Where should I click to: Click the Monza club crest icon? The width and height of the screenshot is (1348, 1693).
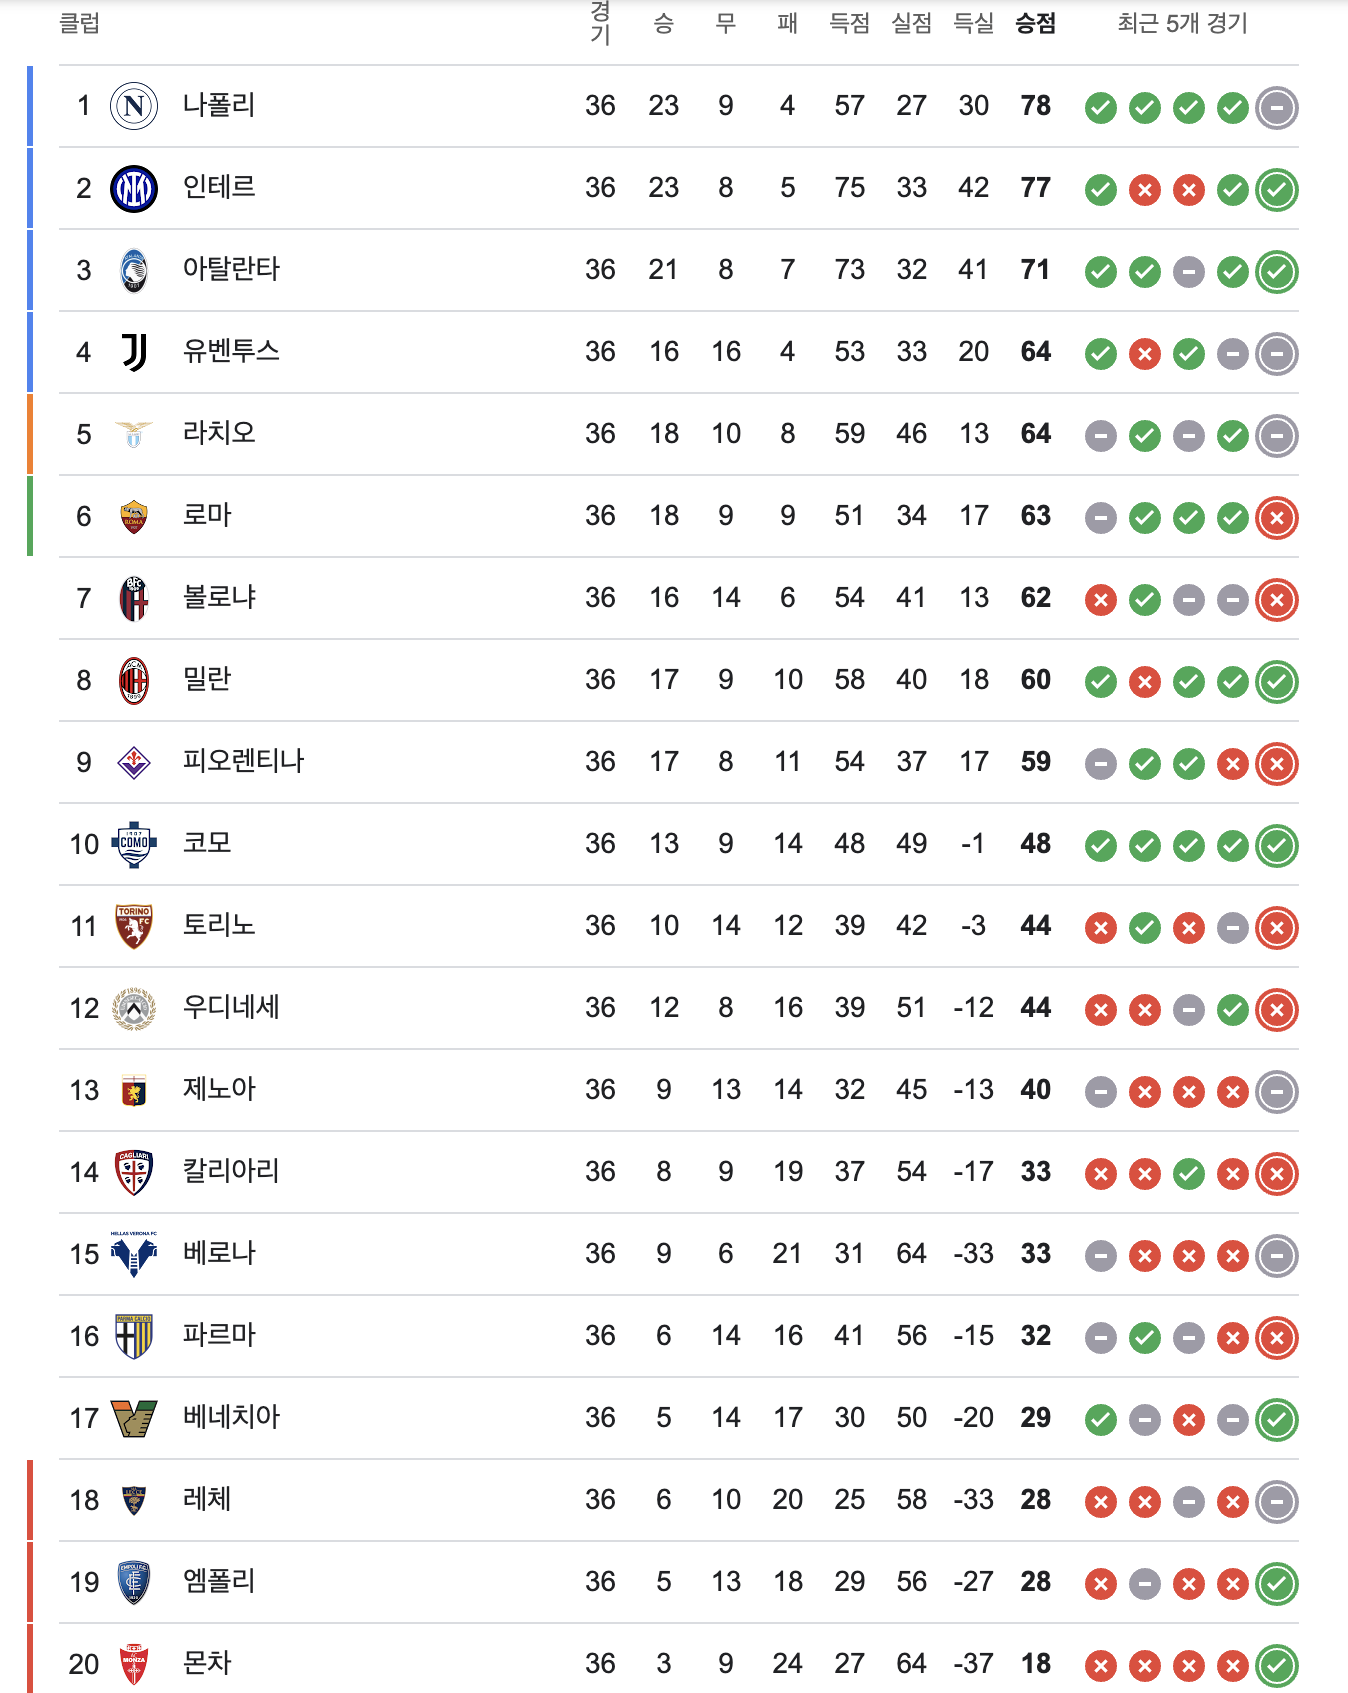click(x=134, y=1664)
